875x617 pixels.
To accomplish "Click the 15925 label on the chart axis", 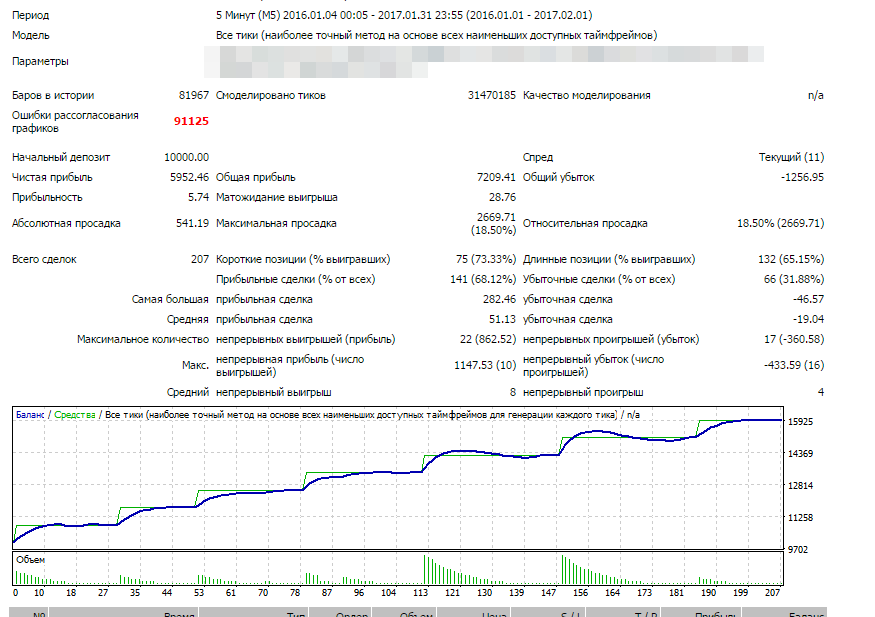I will (x=802, y=421).
